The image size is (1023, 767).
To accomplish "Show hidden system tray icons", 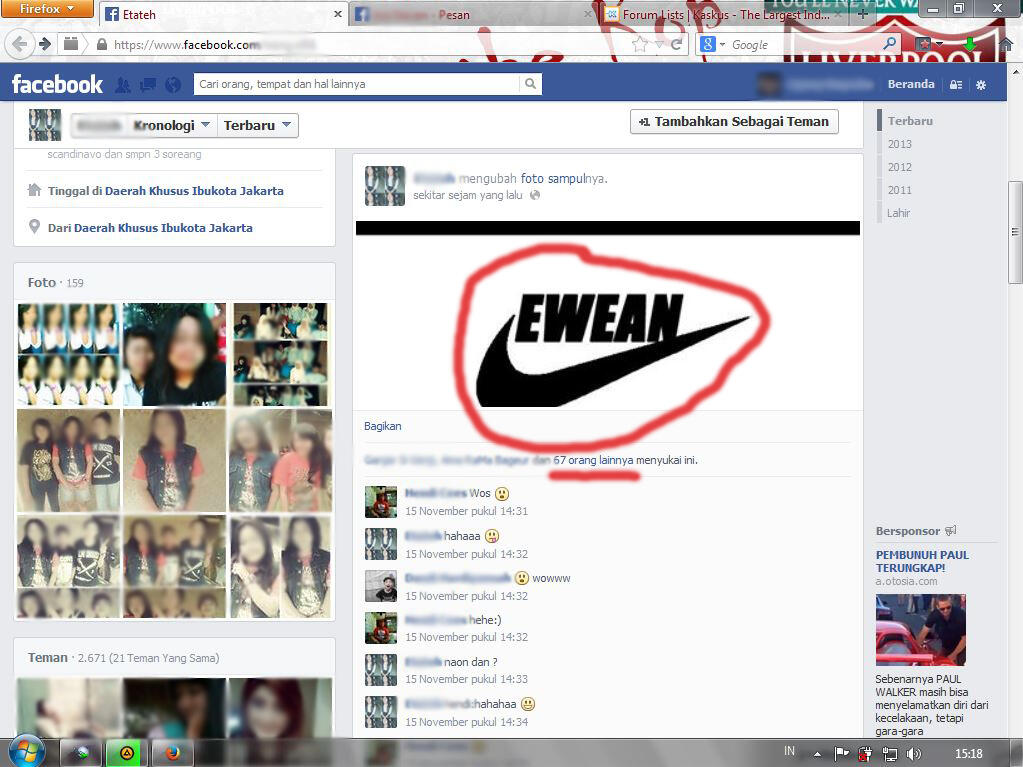I will [x=817, y=755].
